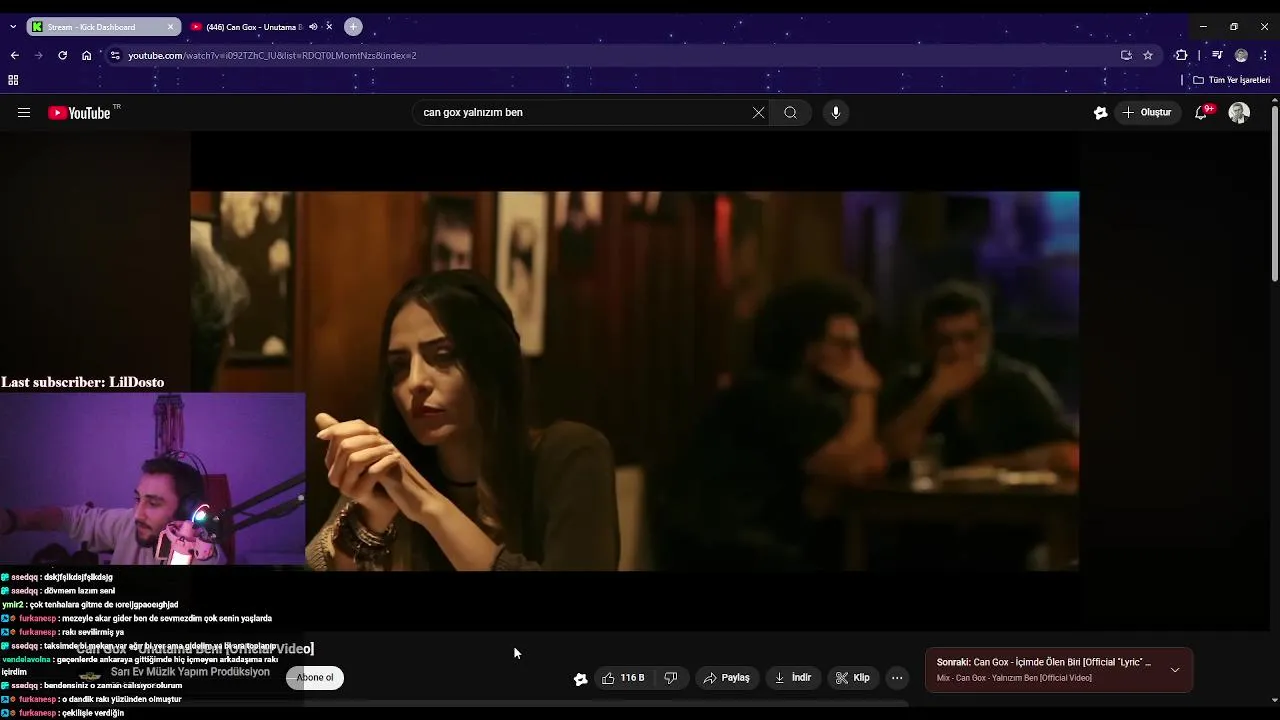Install app icon in the address bar
The height and width of the screenshot is (720, 1280).
pyautogui.click(x=1126, y=56)
